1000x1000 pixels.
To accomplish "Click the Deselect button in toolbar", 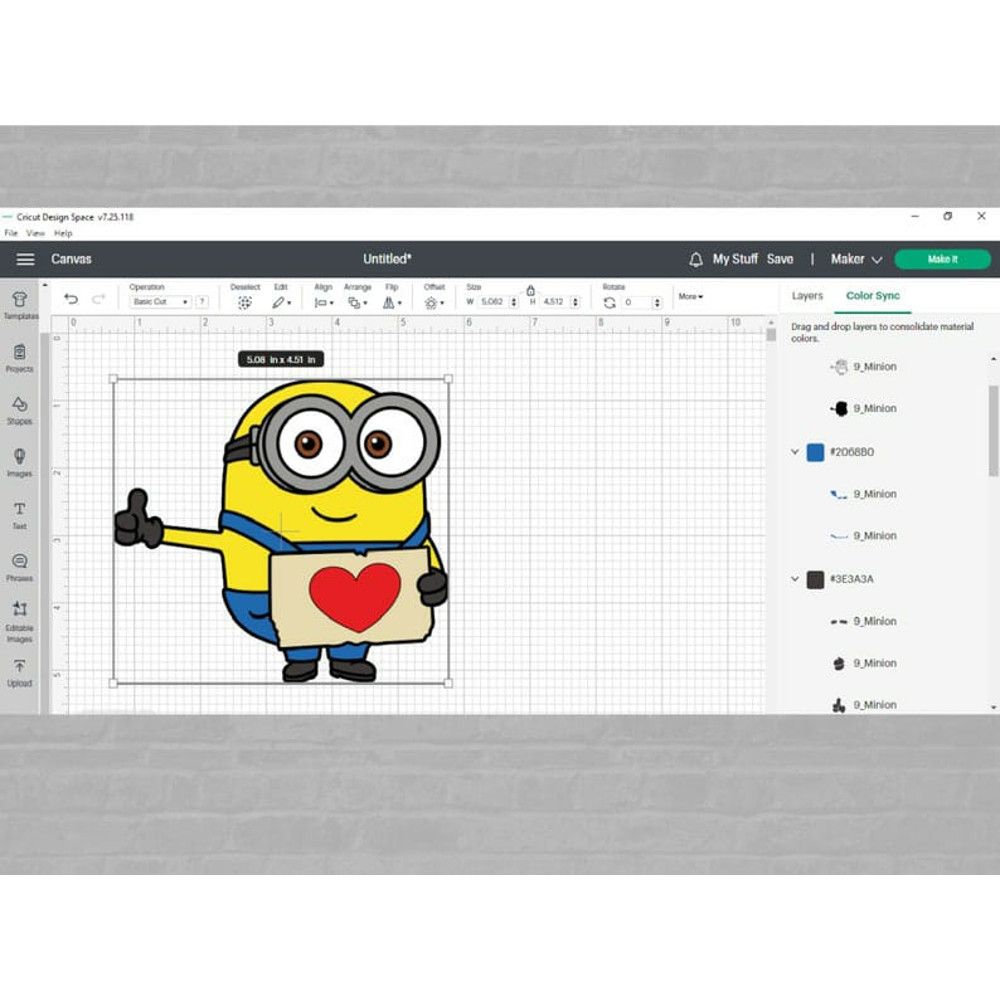I will (245, 302).
